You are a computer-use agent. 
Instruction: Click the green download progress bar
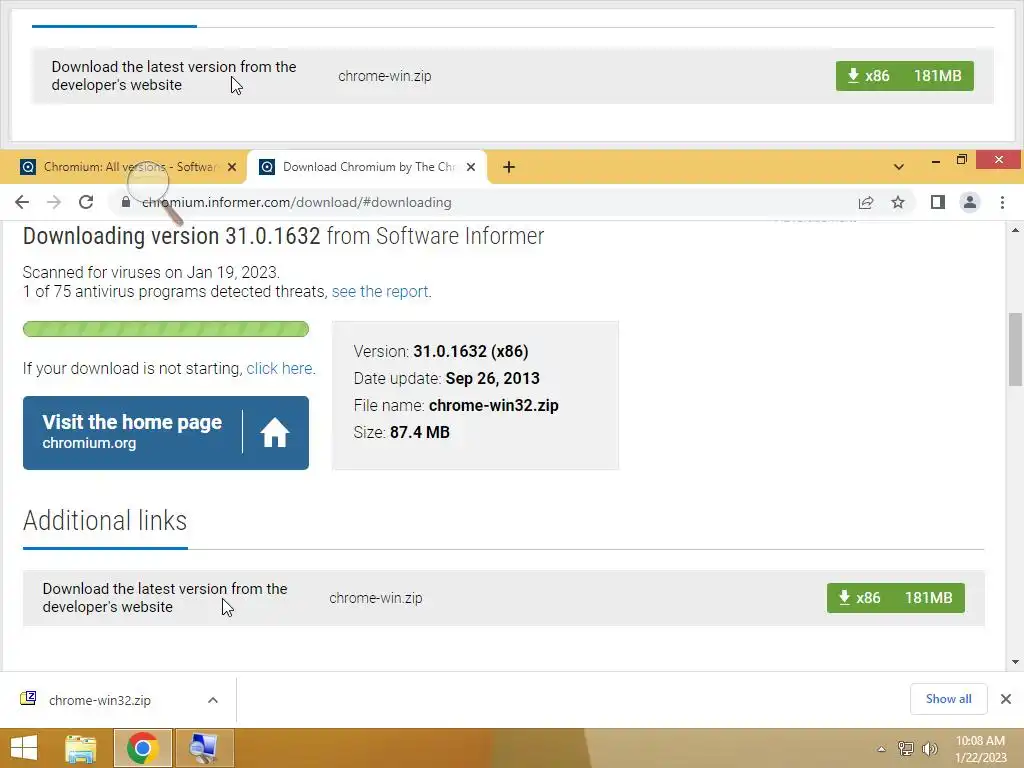click(166, 329)
